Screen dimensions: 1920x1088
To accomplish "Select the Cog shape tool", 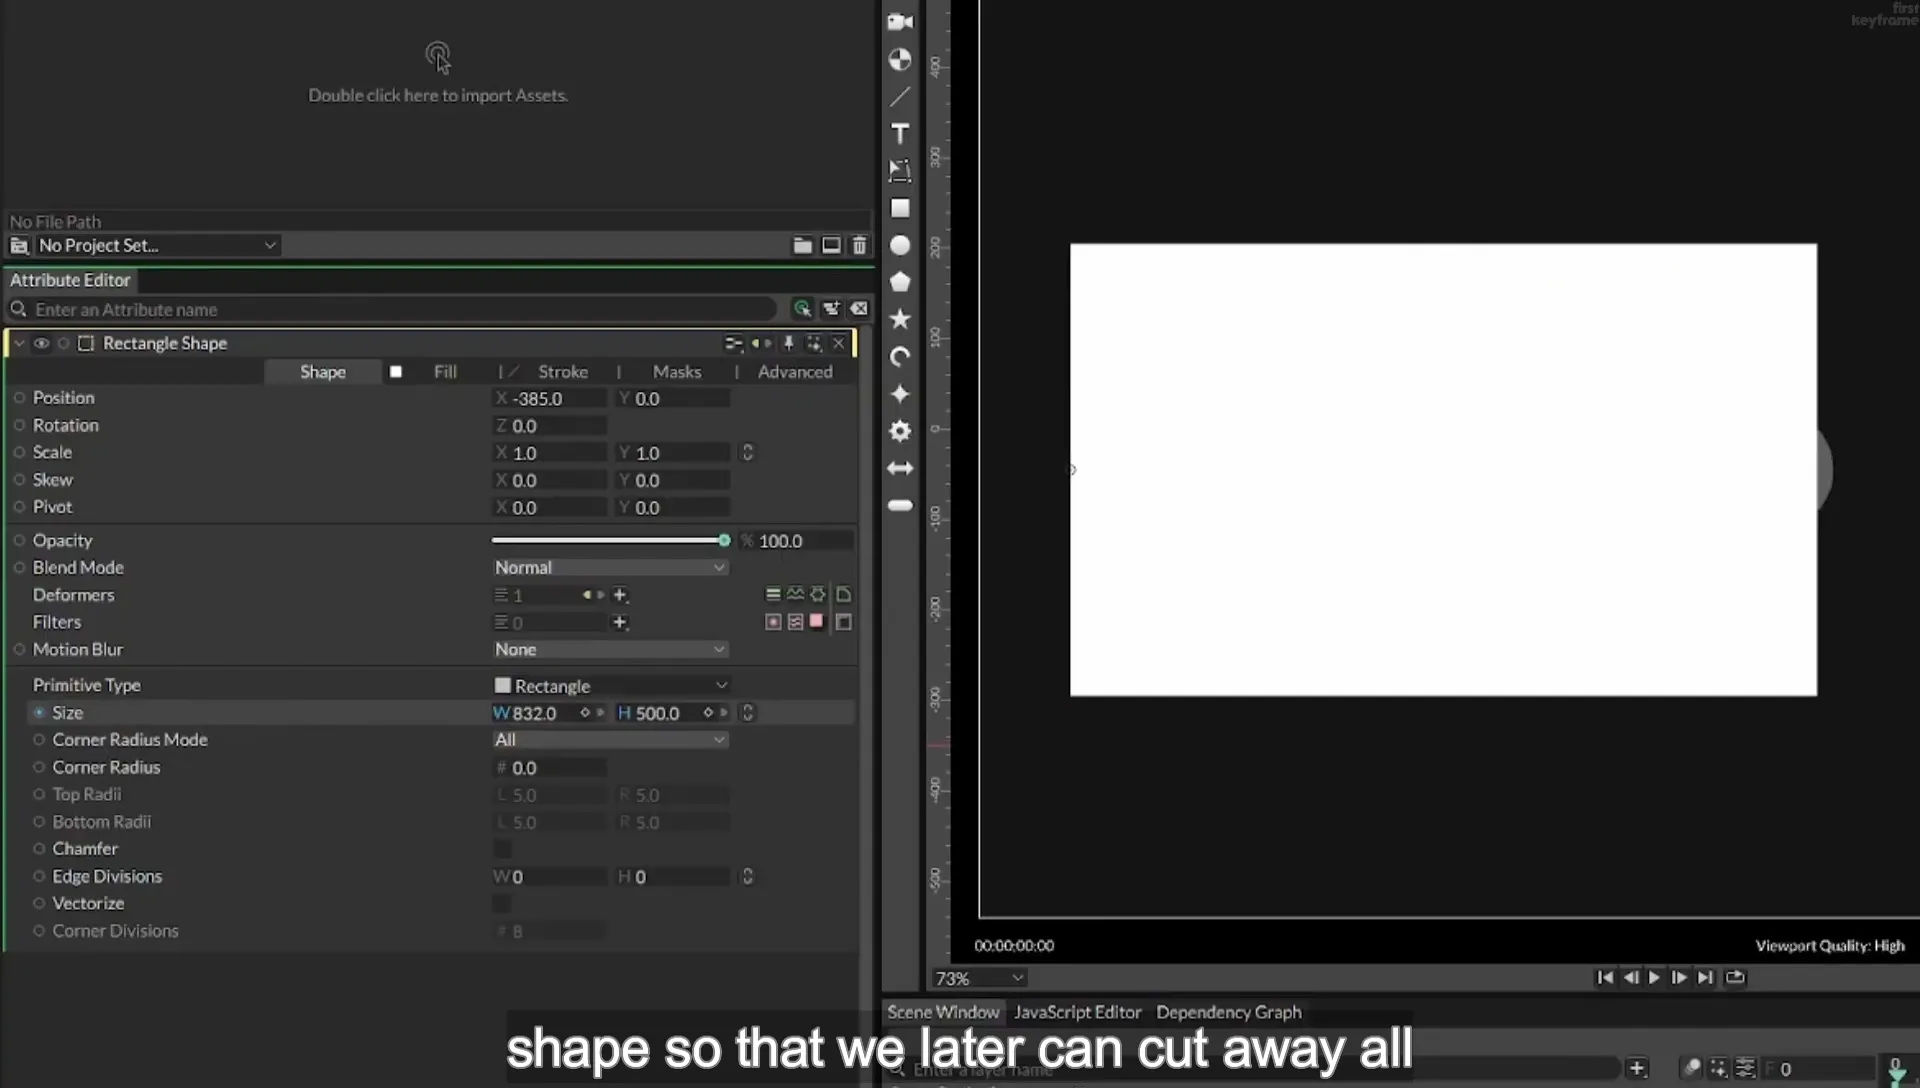I will [900, 431].
